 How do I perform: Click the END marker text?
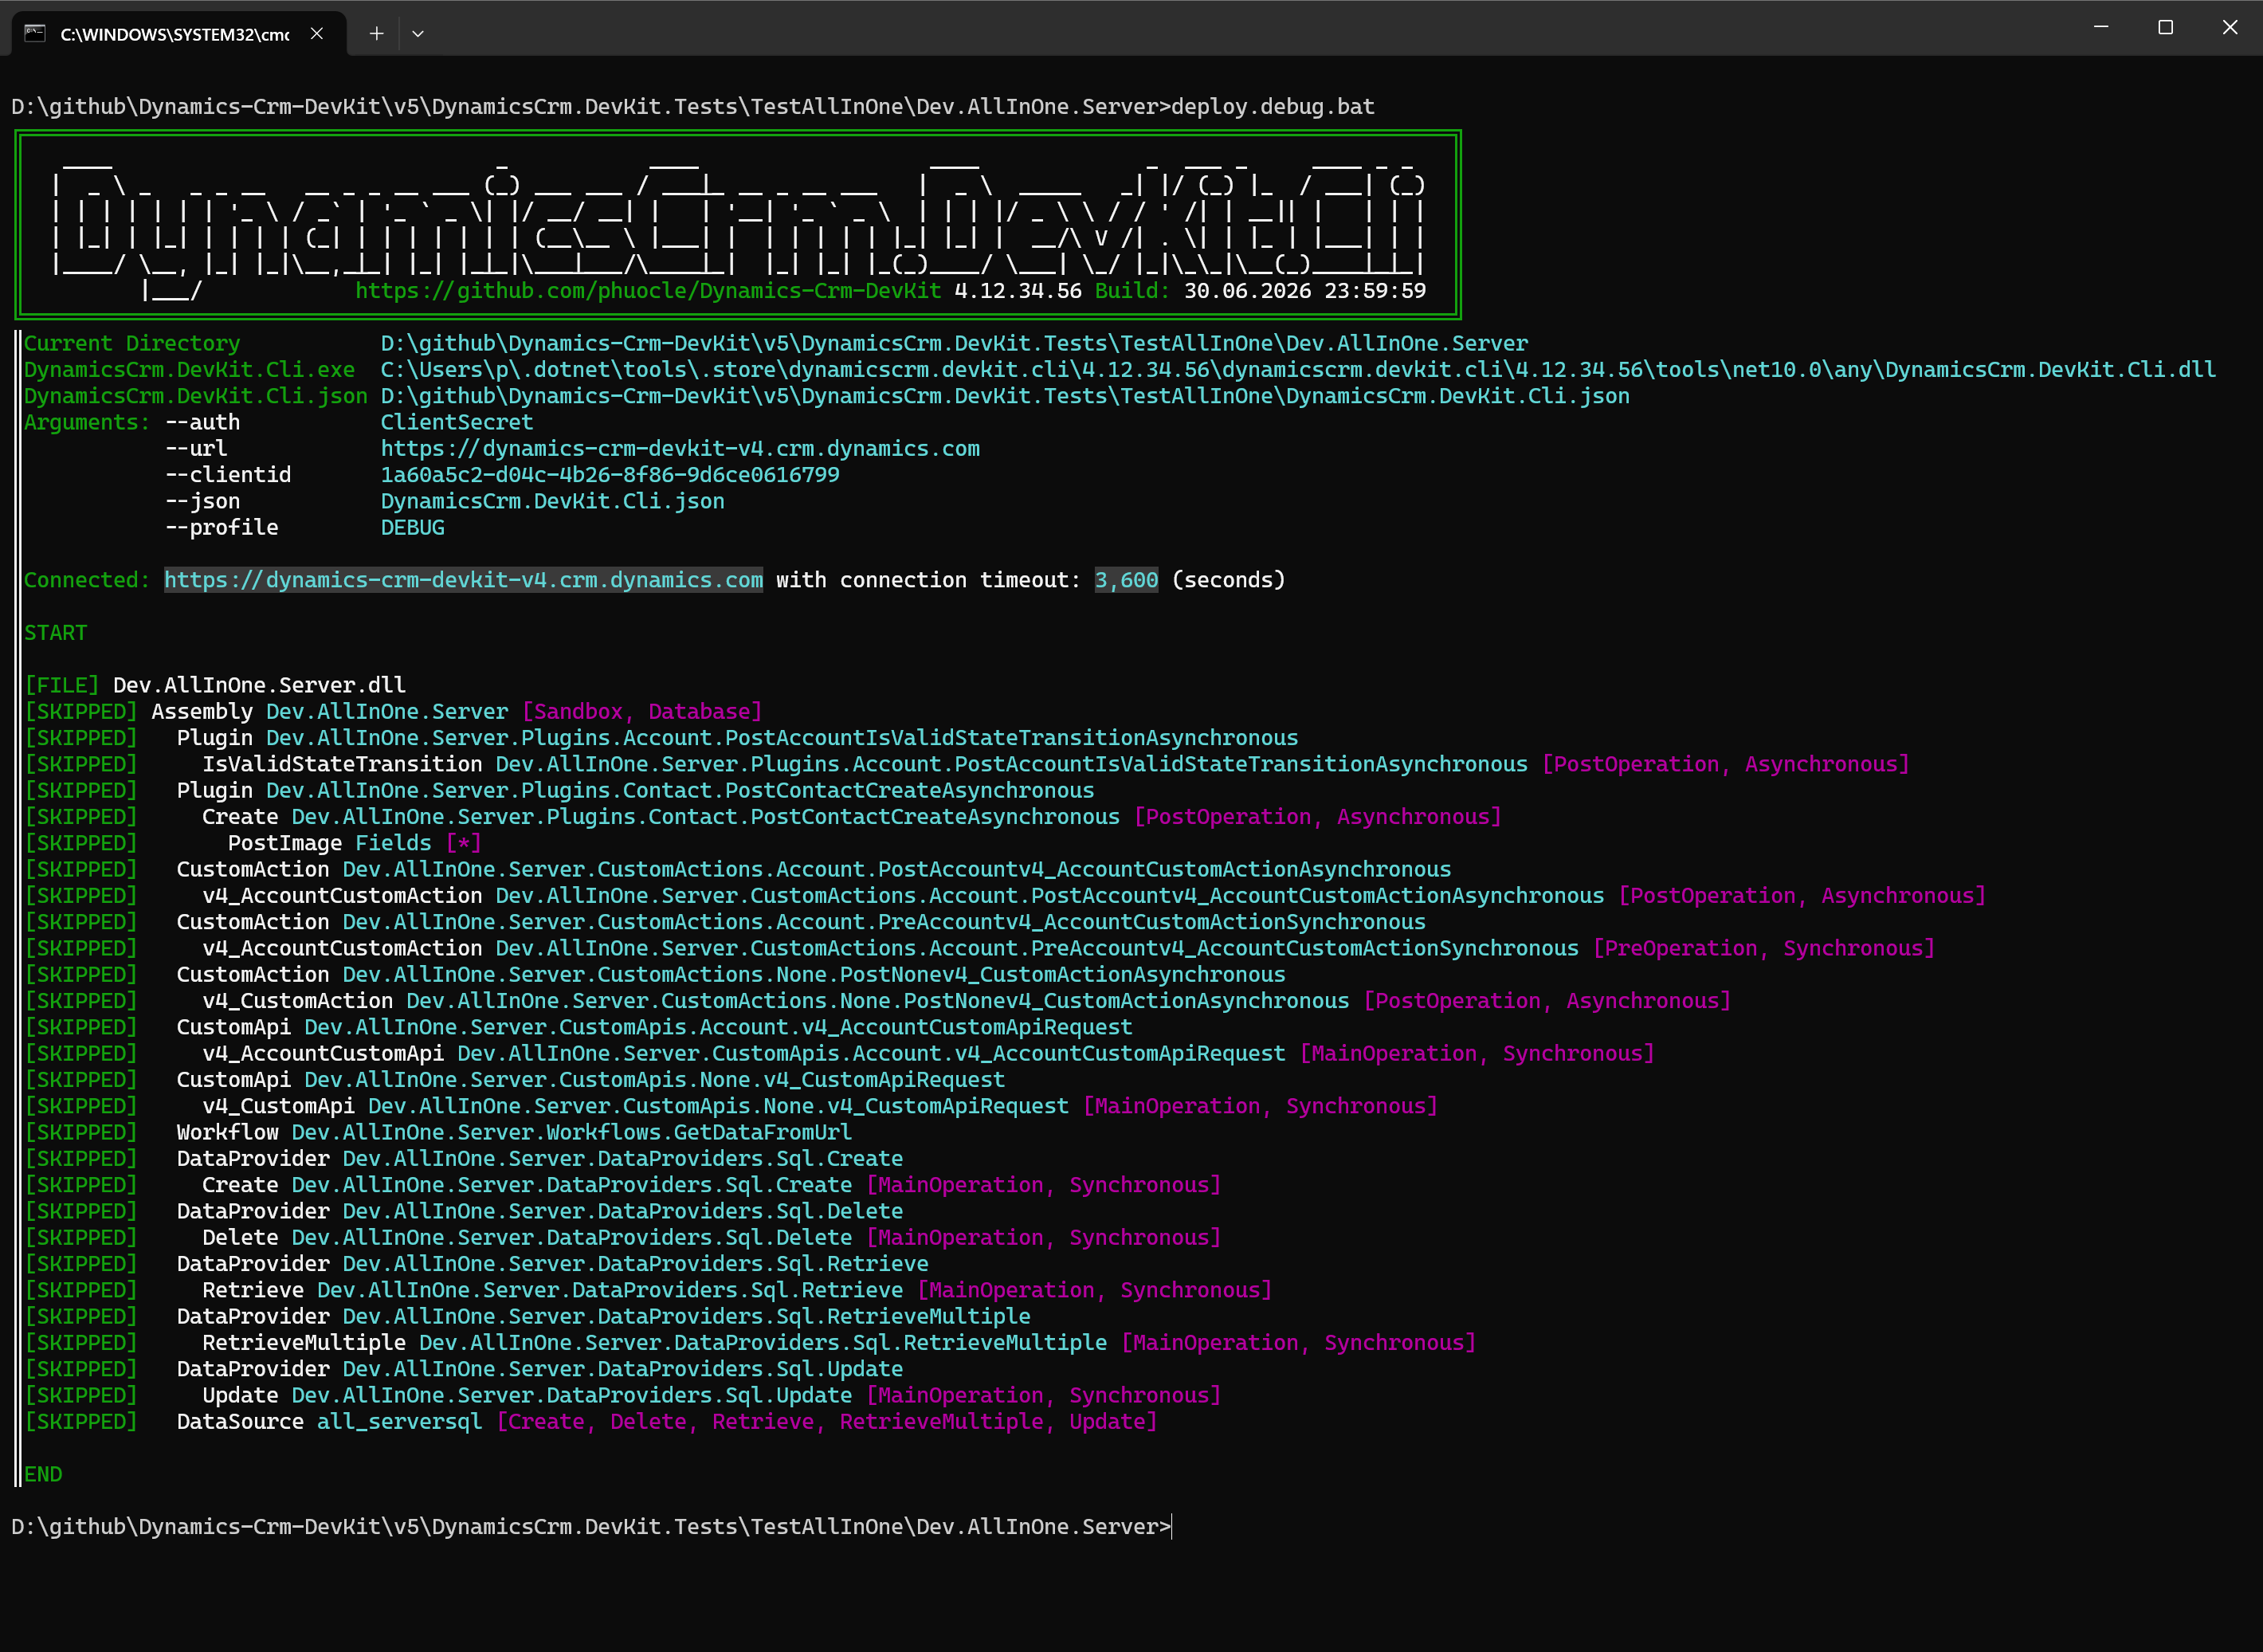[43, 1475]
